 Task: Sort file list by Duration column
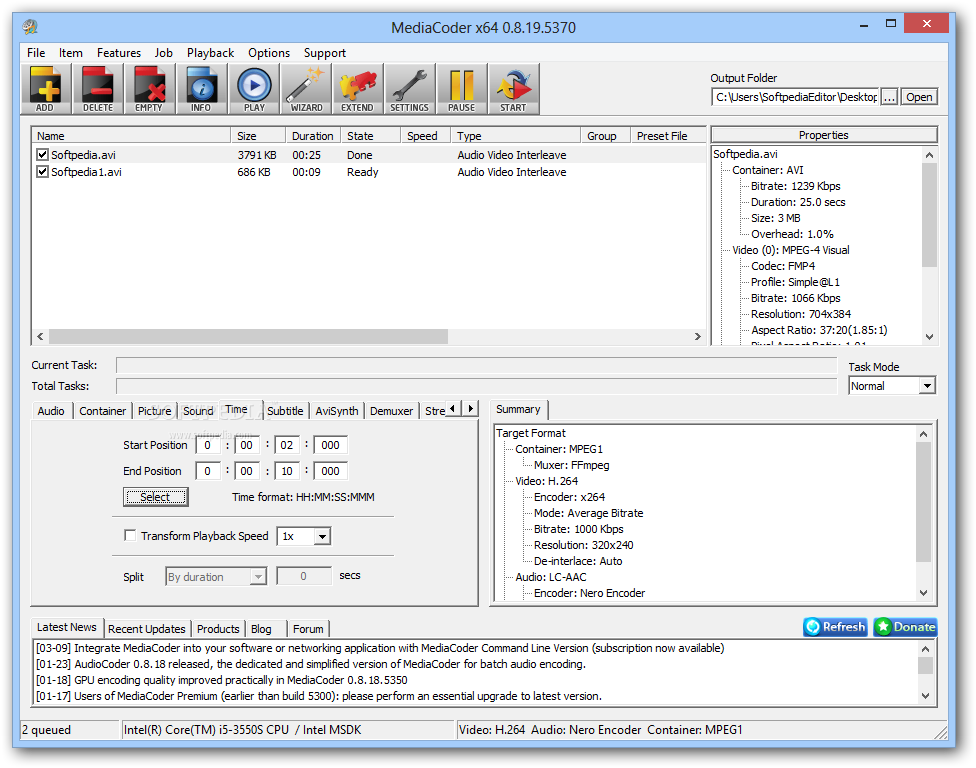[x=313, y=136]
